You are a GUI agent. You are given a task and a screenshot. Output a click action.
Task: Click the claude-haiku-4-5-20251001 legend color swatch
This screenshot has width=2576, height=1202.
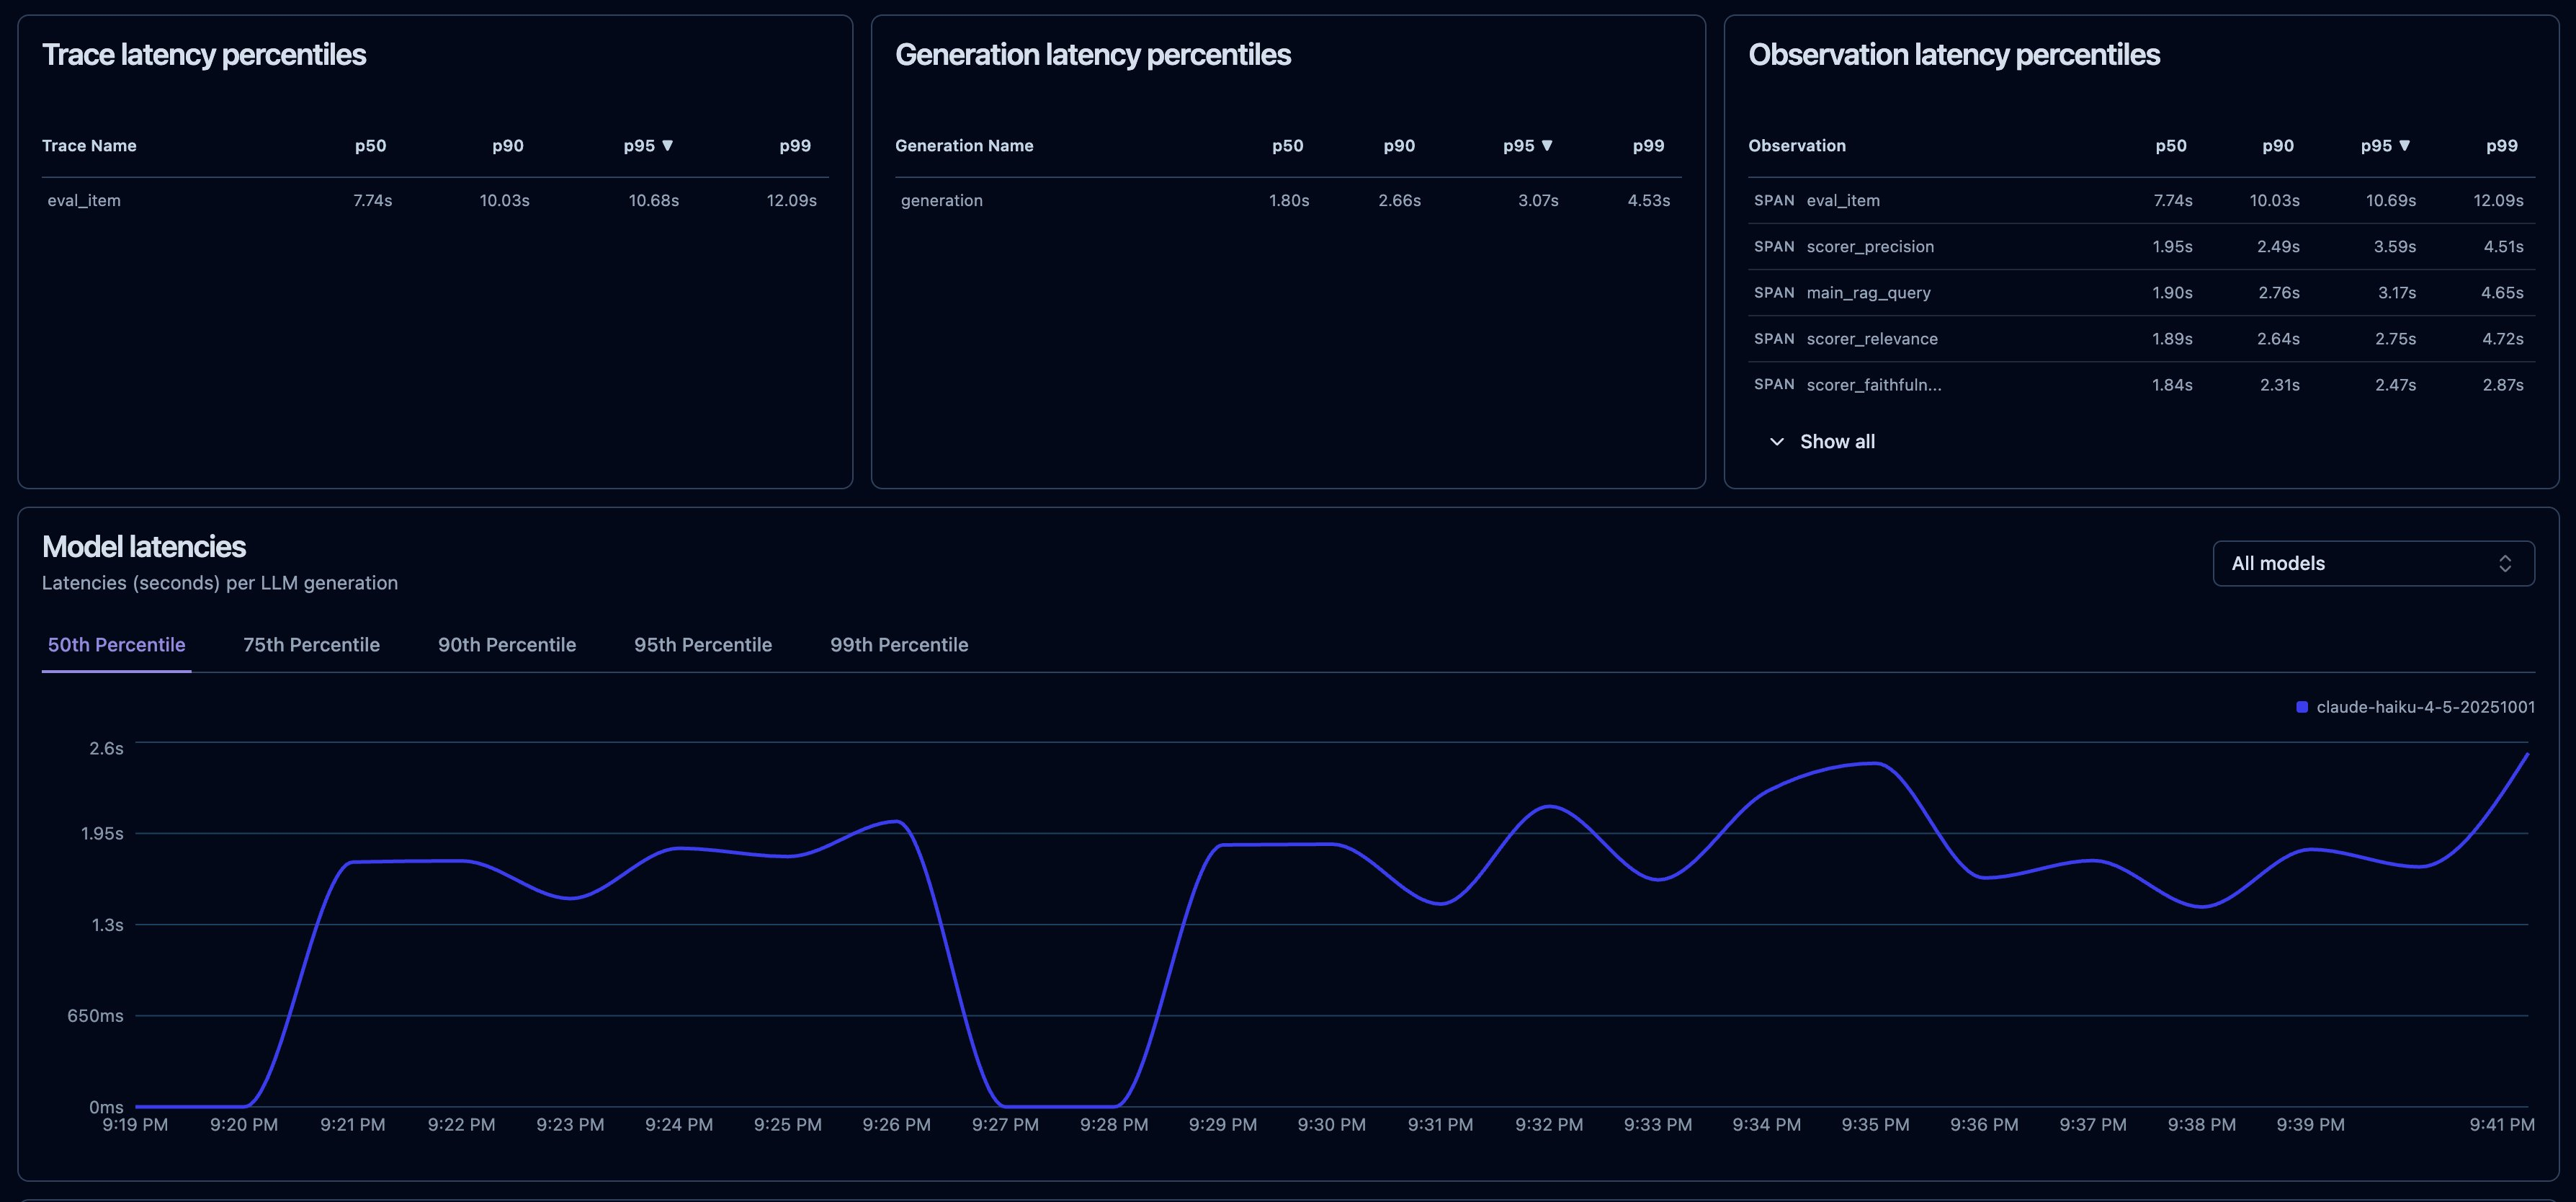(2302, 707)
